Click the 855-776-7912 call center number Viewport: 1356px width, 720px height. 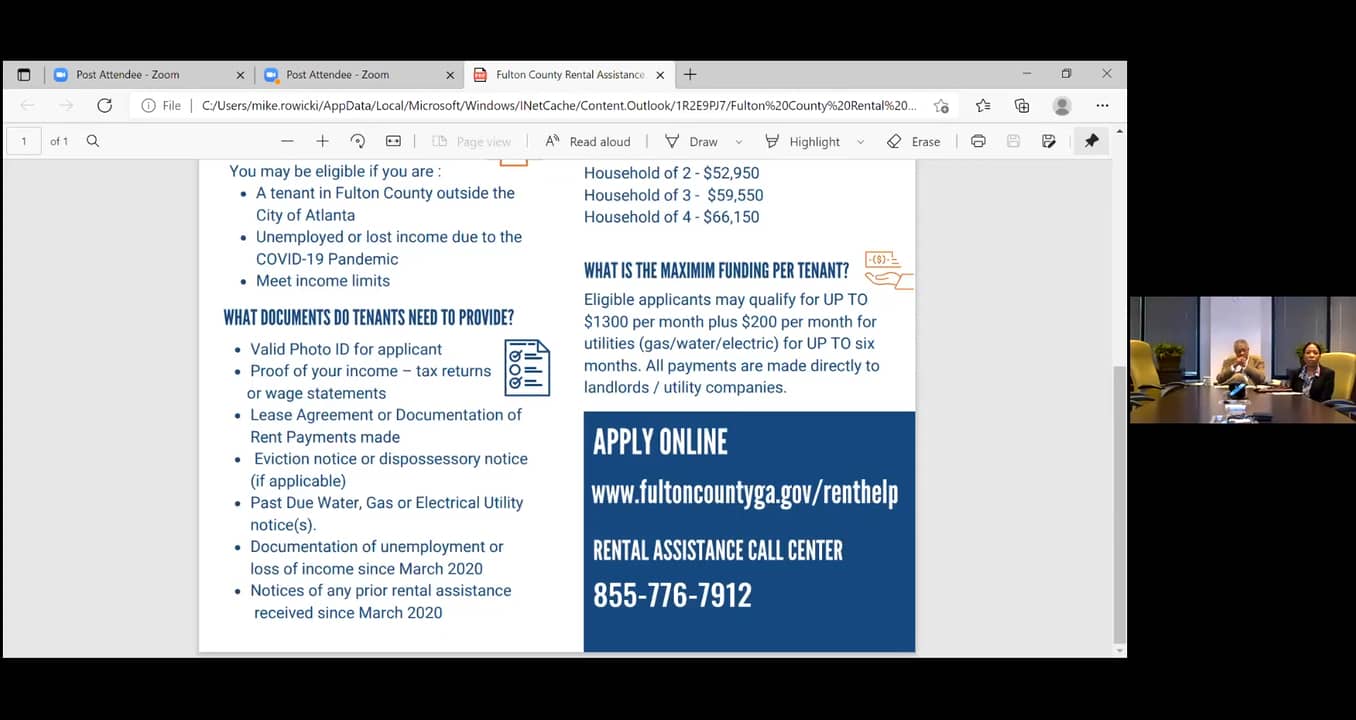(x=673, y=595)
